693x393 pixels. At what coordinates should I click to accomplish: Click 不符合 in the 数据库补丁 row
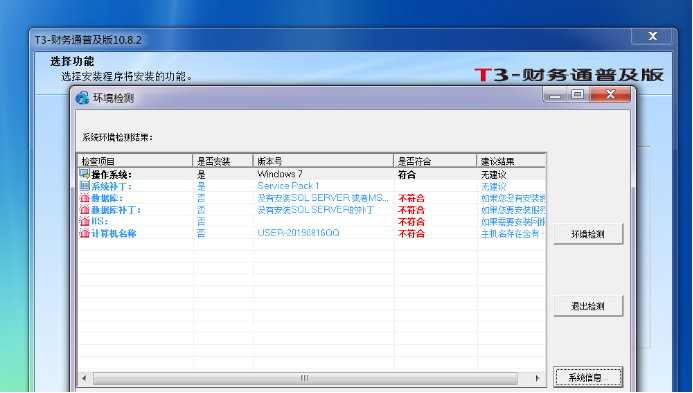click(411, 210)
